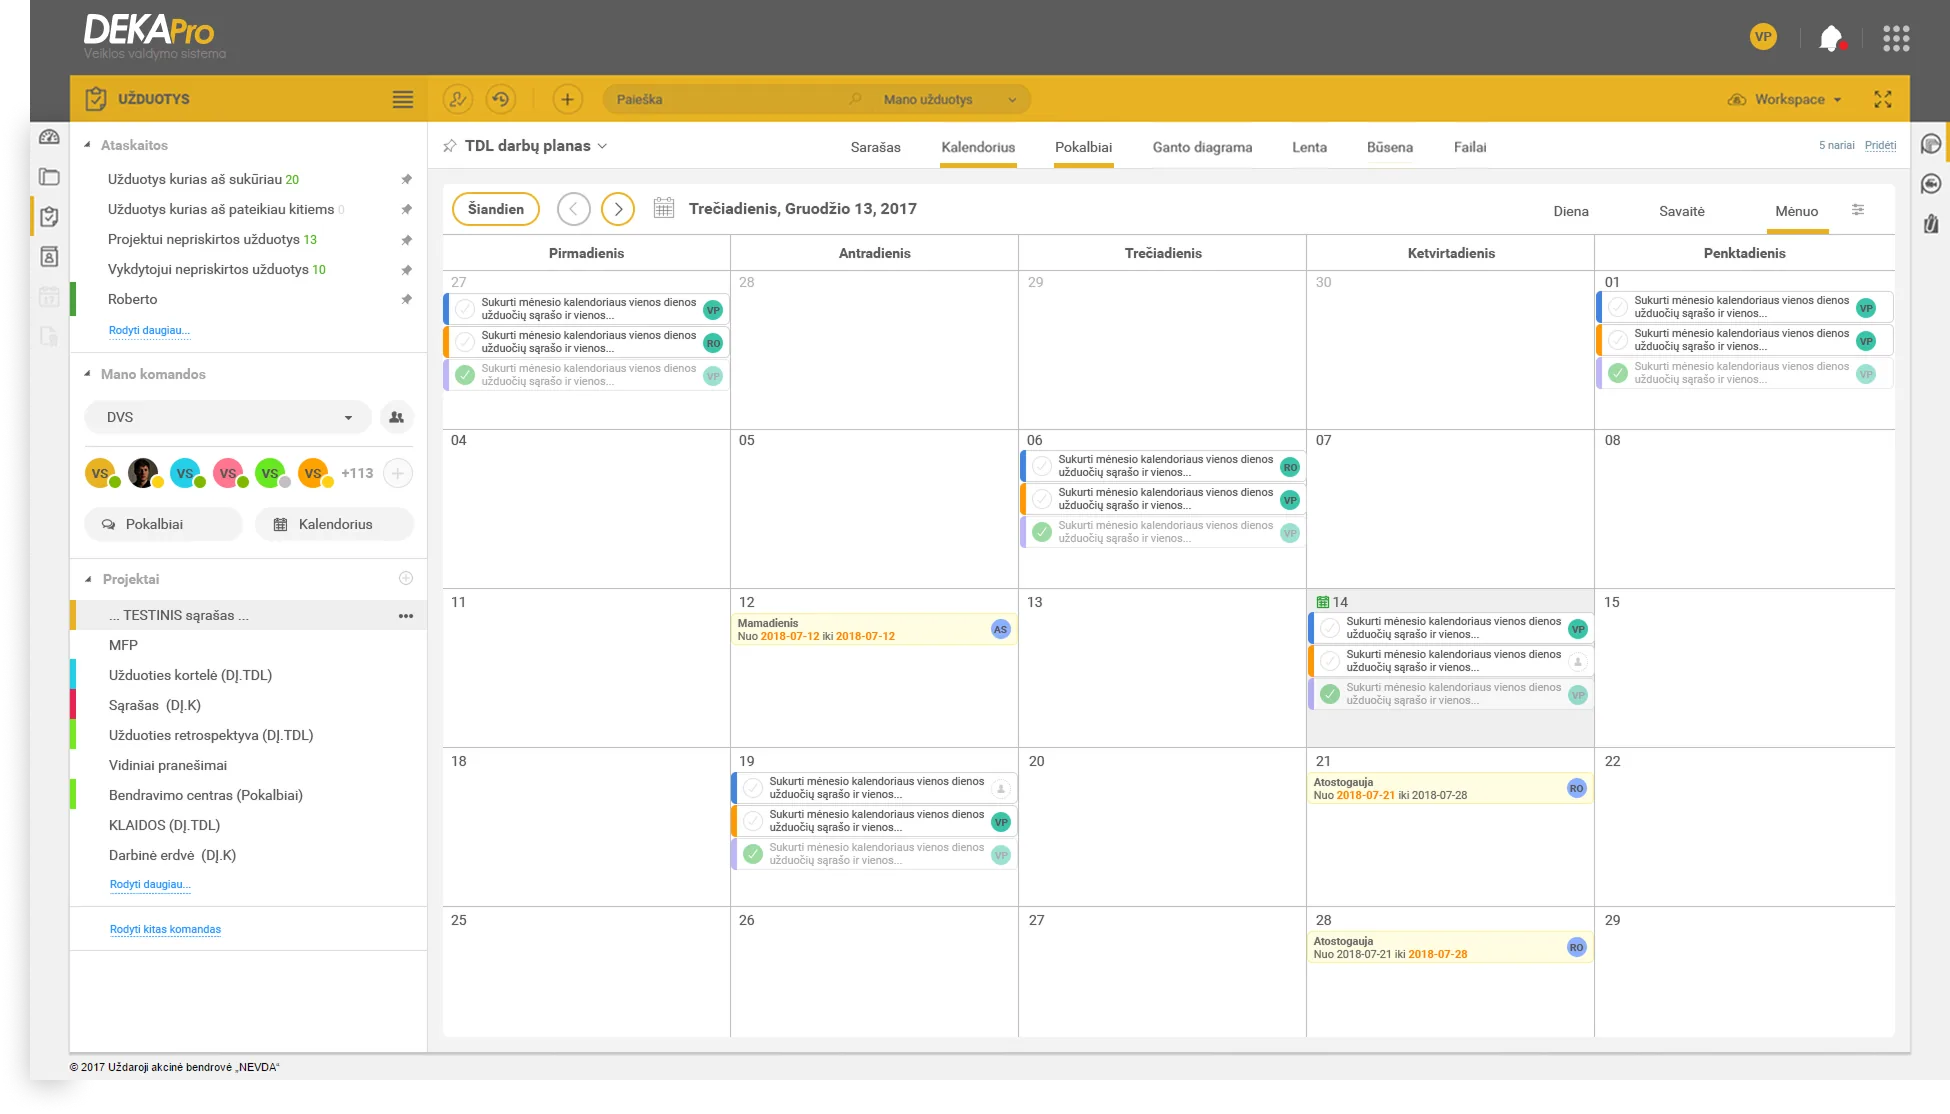
Task: Click the user-check toolbar icon
Action: coord(457,99)
